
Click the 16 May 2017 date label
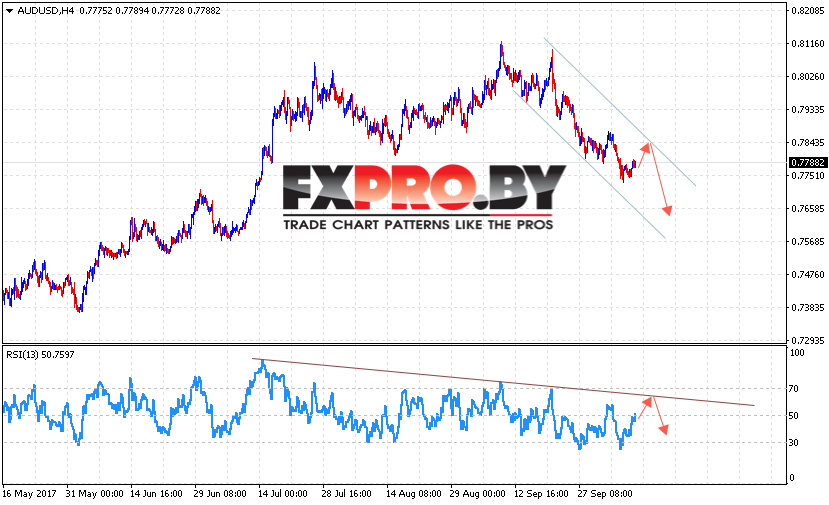30,494
